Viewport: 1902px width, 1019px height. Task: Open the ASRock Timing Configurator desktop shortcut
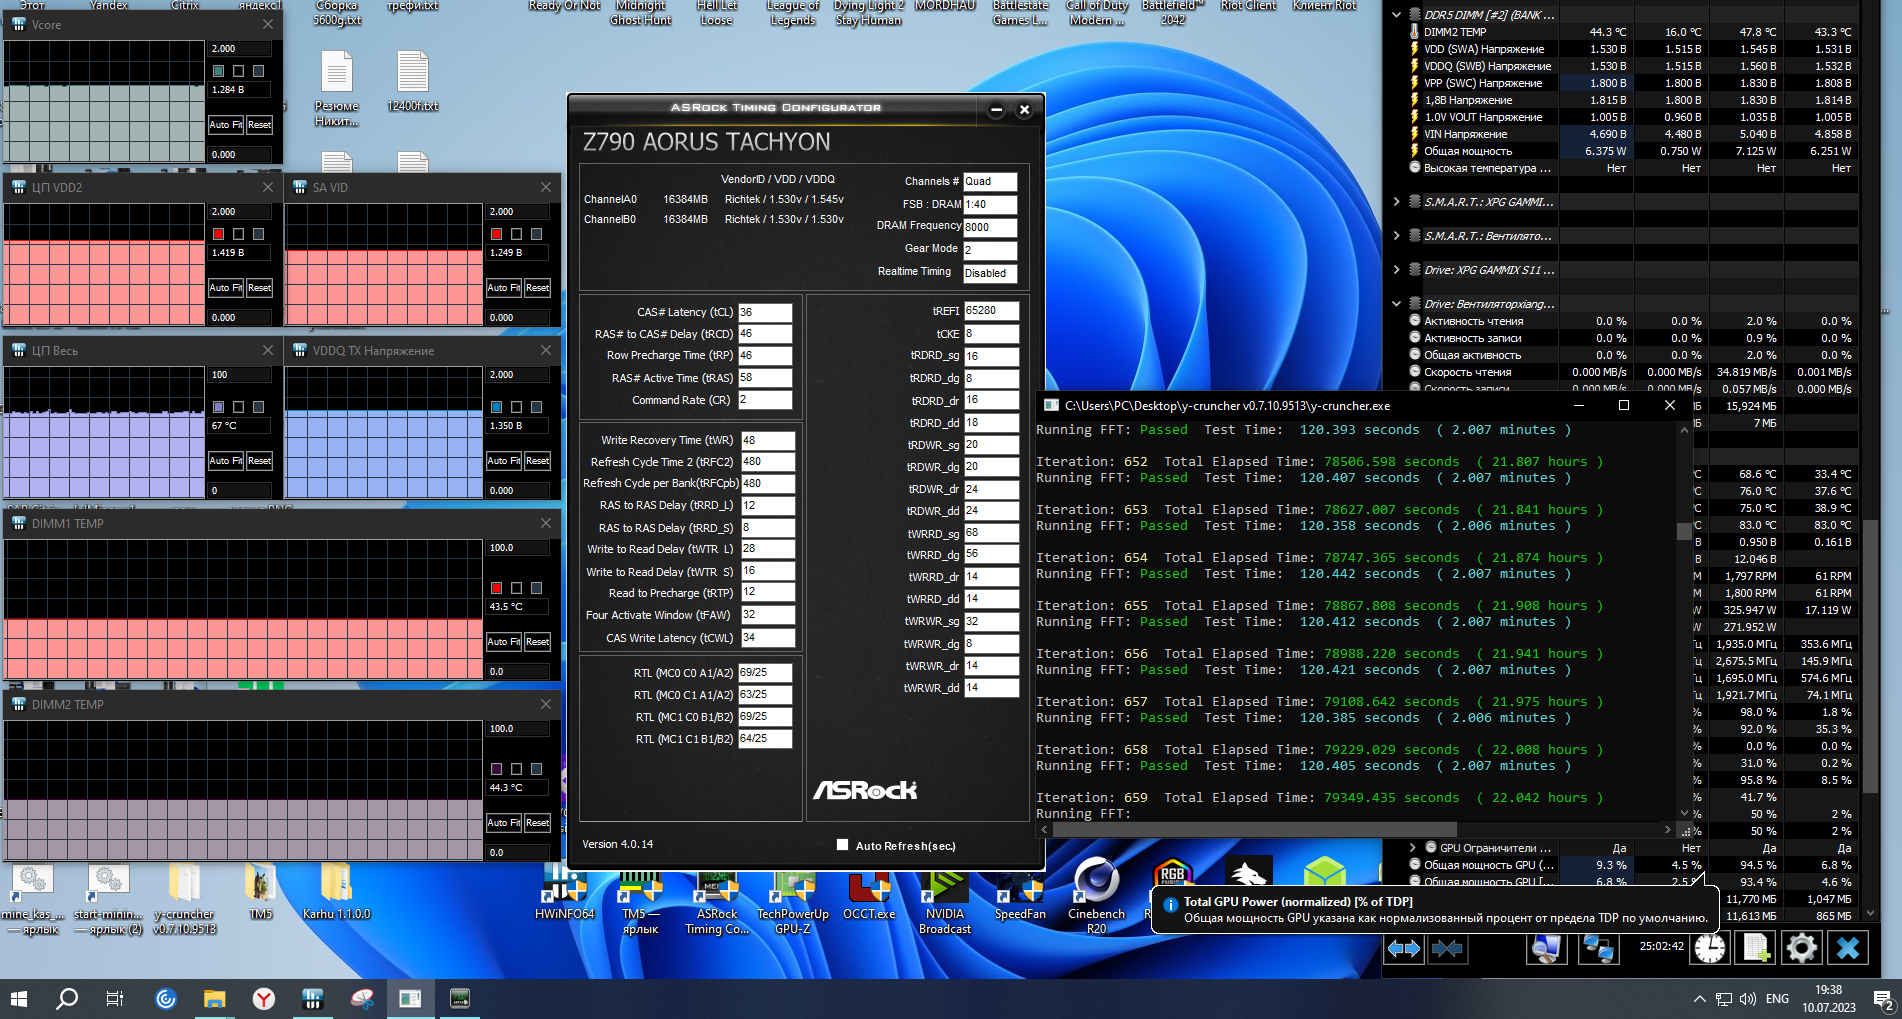click(x=717, y=900)
